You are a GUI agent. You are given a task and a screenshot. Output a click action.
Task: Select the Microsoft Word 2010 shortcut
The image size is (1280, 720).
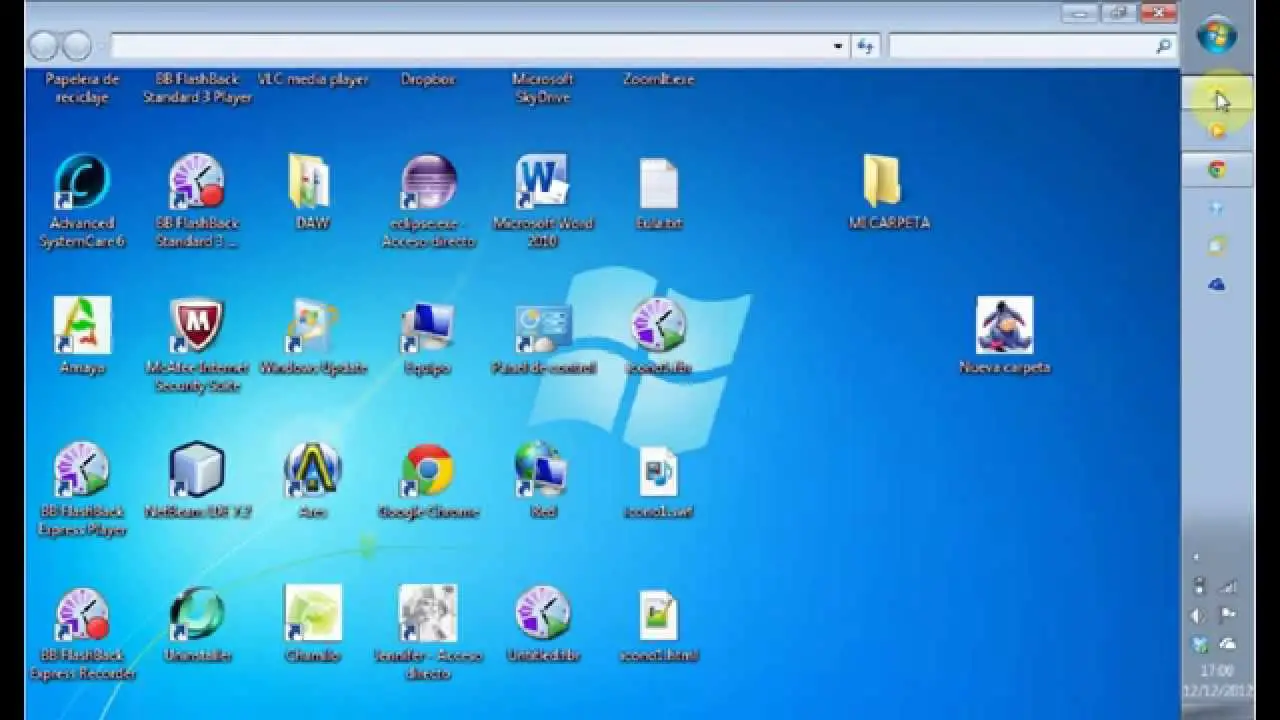[x=542, y=183]
